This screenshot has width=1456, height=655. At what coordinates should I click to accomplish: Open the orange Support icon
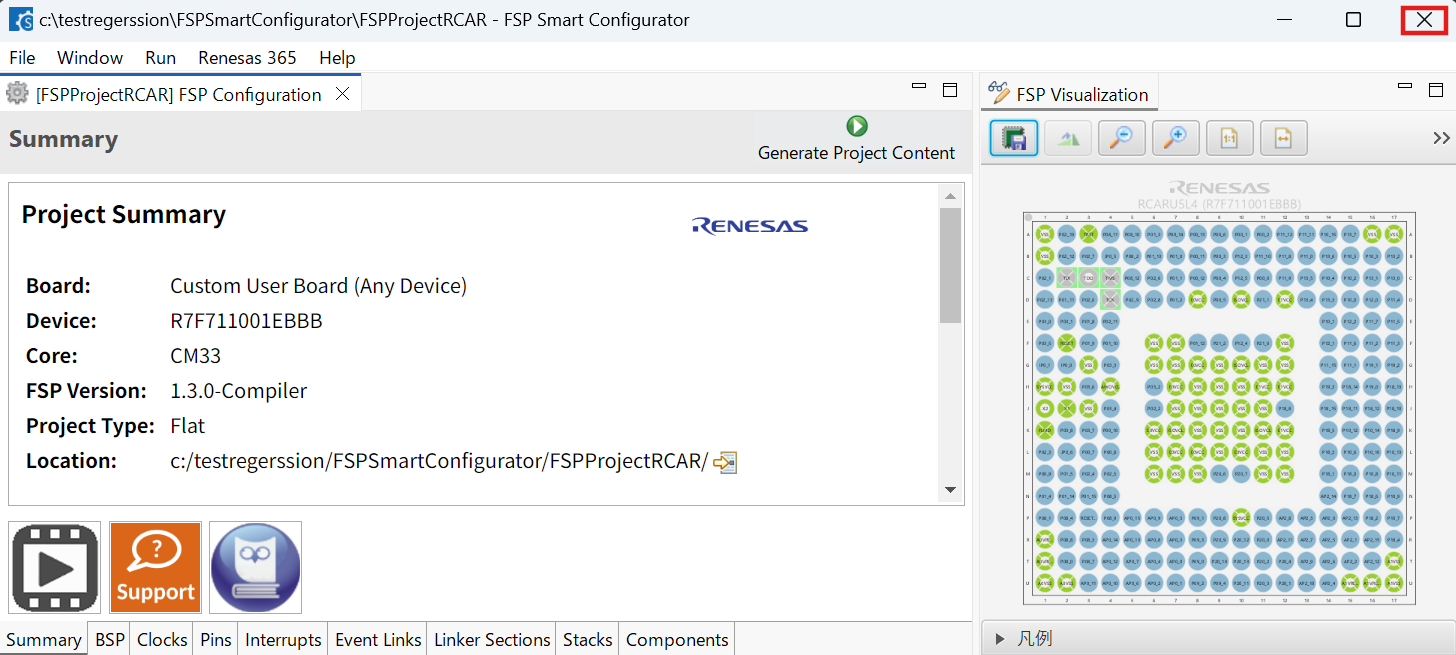pos(155,567)
